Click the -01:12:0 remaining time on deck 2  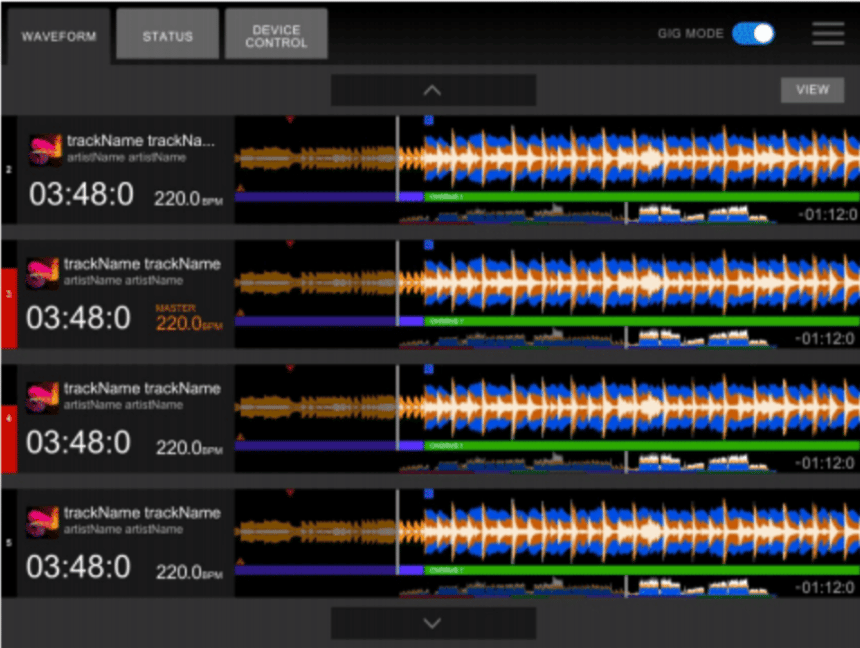[x=825, y=214]
